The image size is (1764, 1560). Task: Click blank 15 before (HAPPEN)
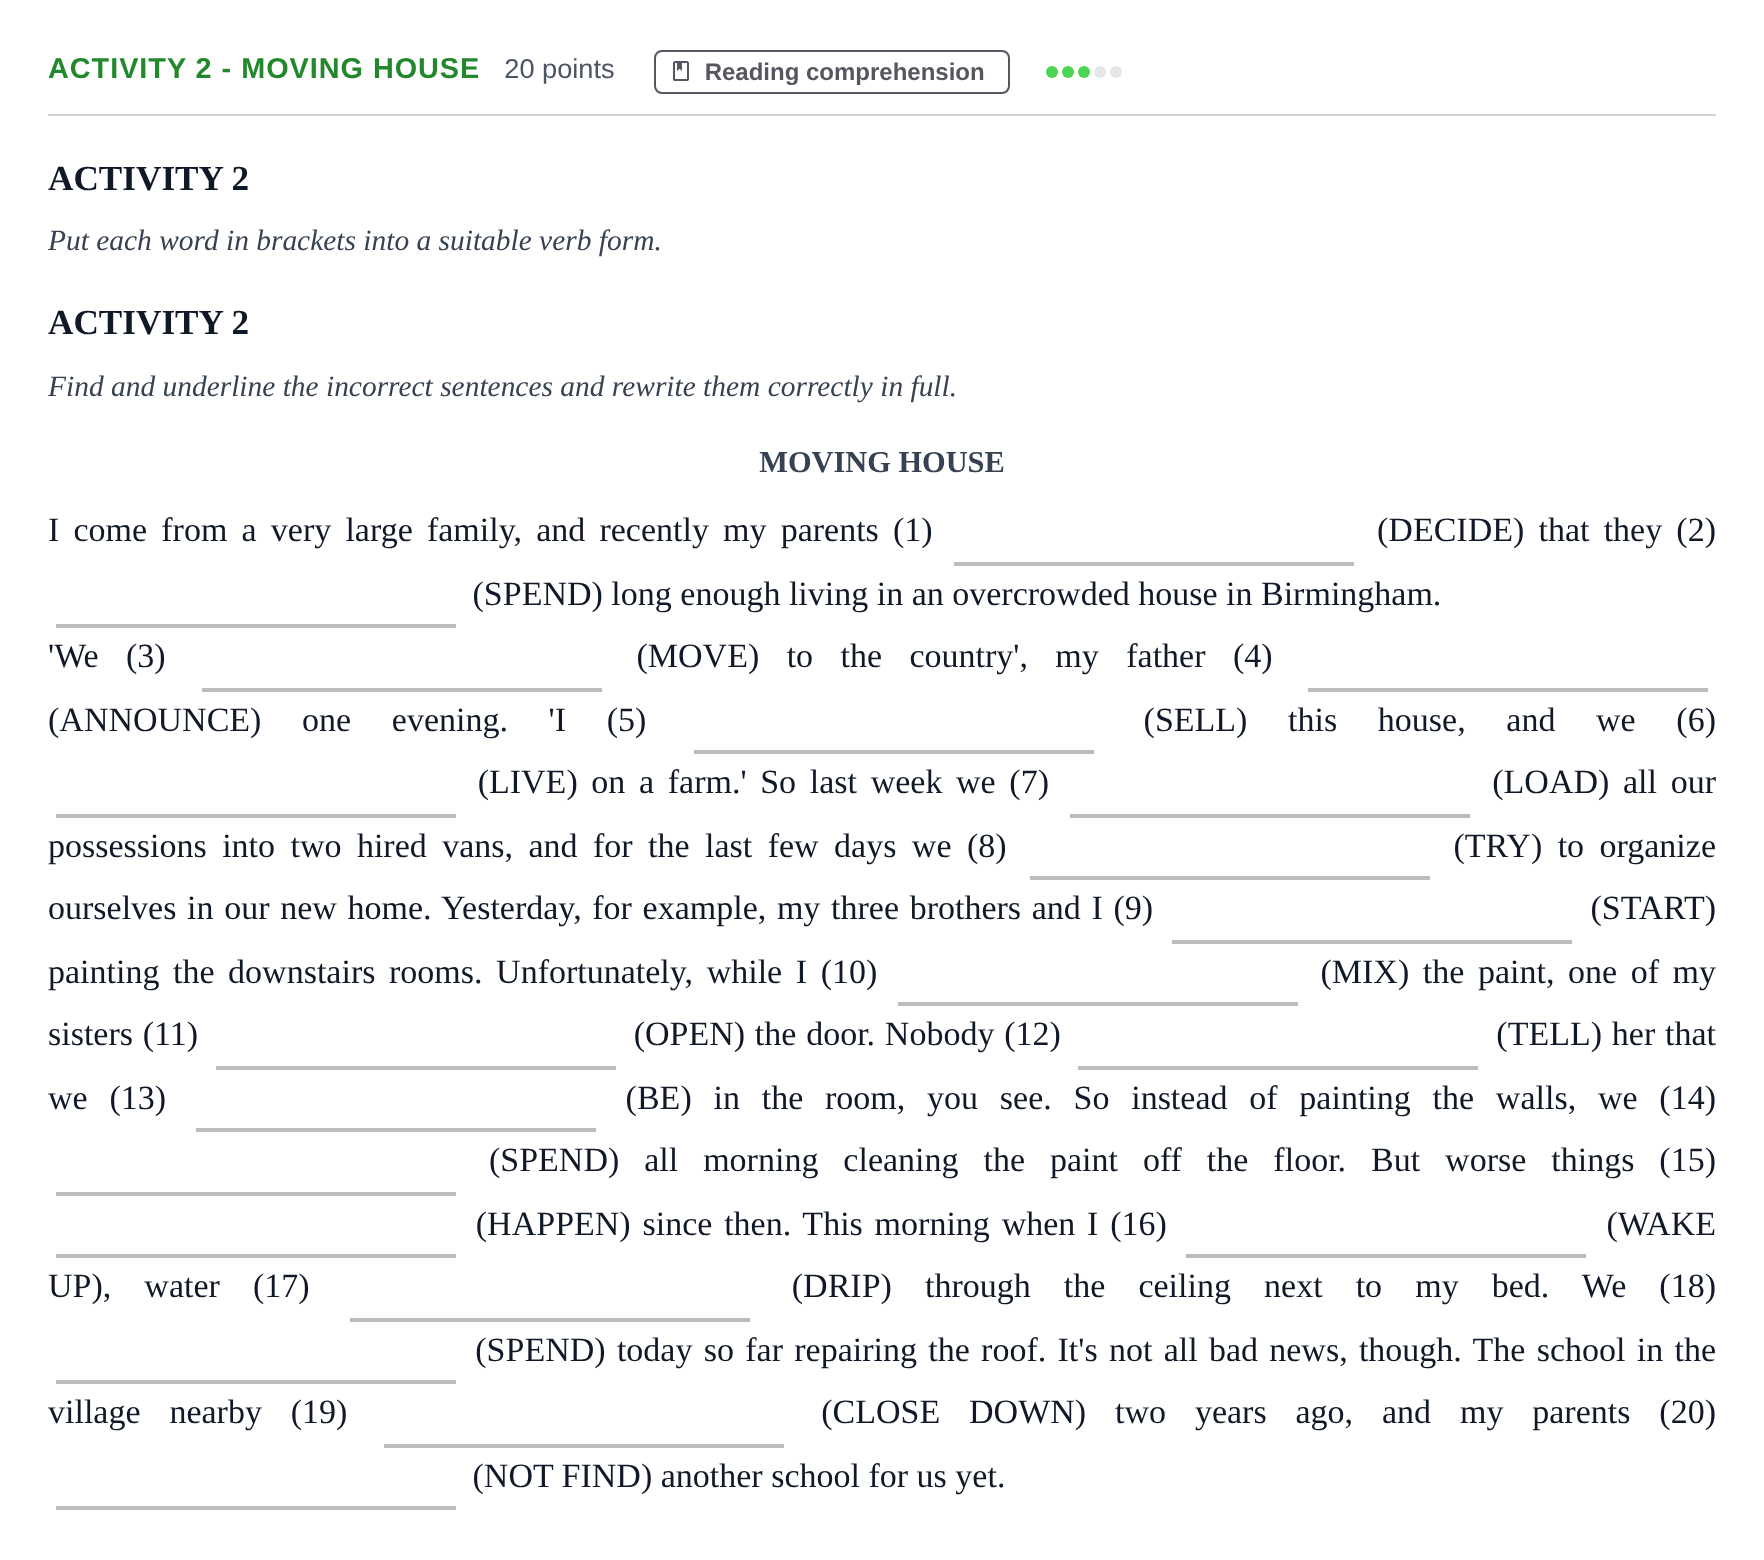tap(256, 1230)
